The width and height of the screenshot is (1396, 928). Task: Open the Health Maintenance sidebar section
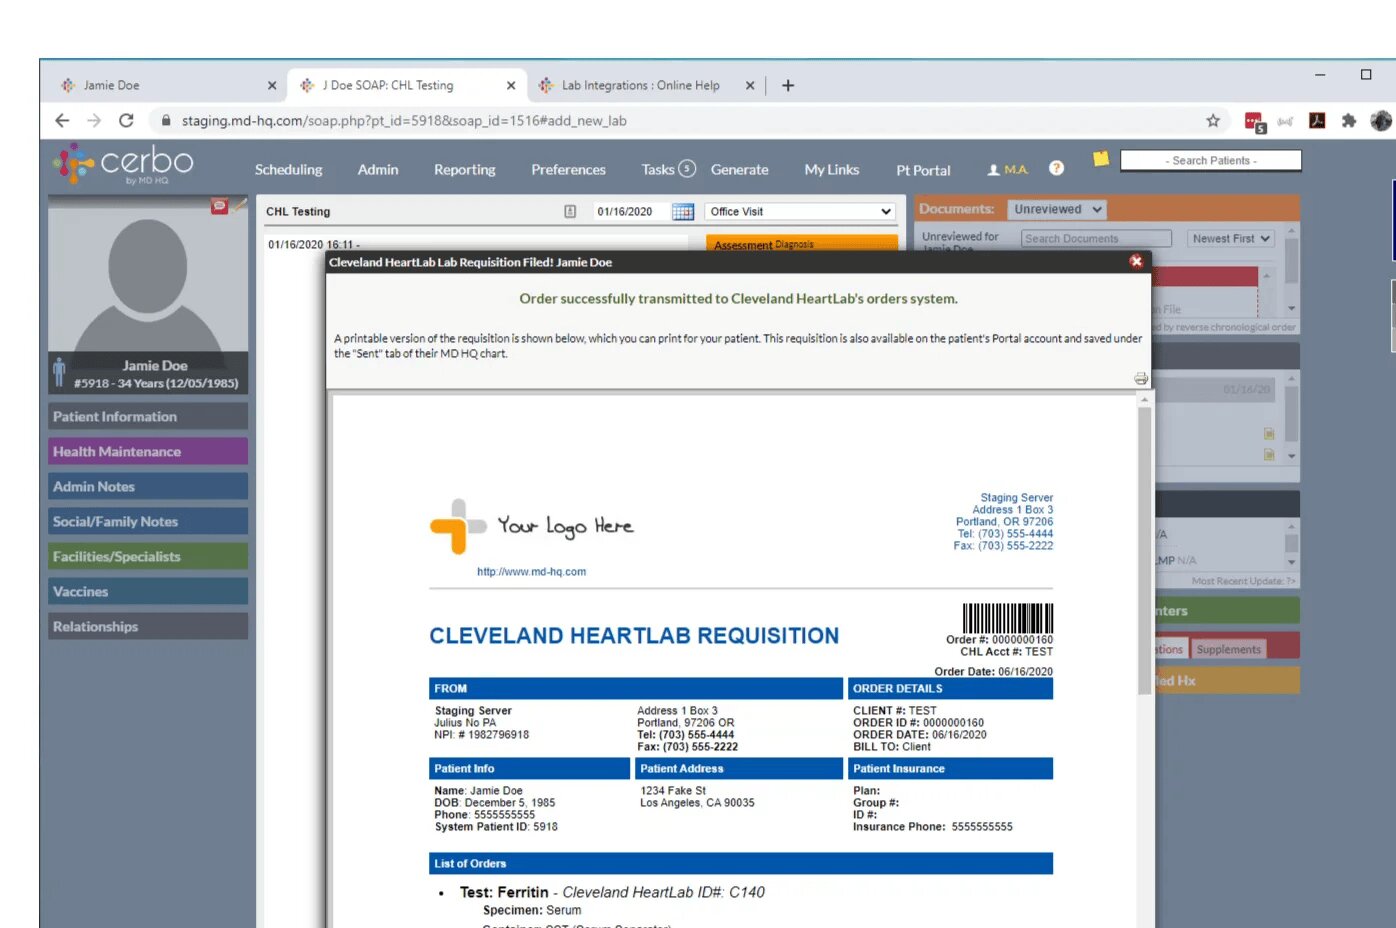[x=148, y=452]
